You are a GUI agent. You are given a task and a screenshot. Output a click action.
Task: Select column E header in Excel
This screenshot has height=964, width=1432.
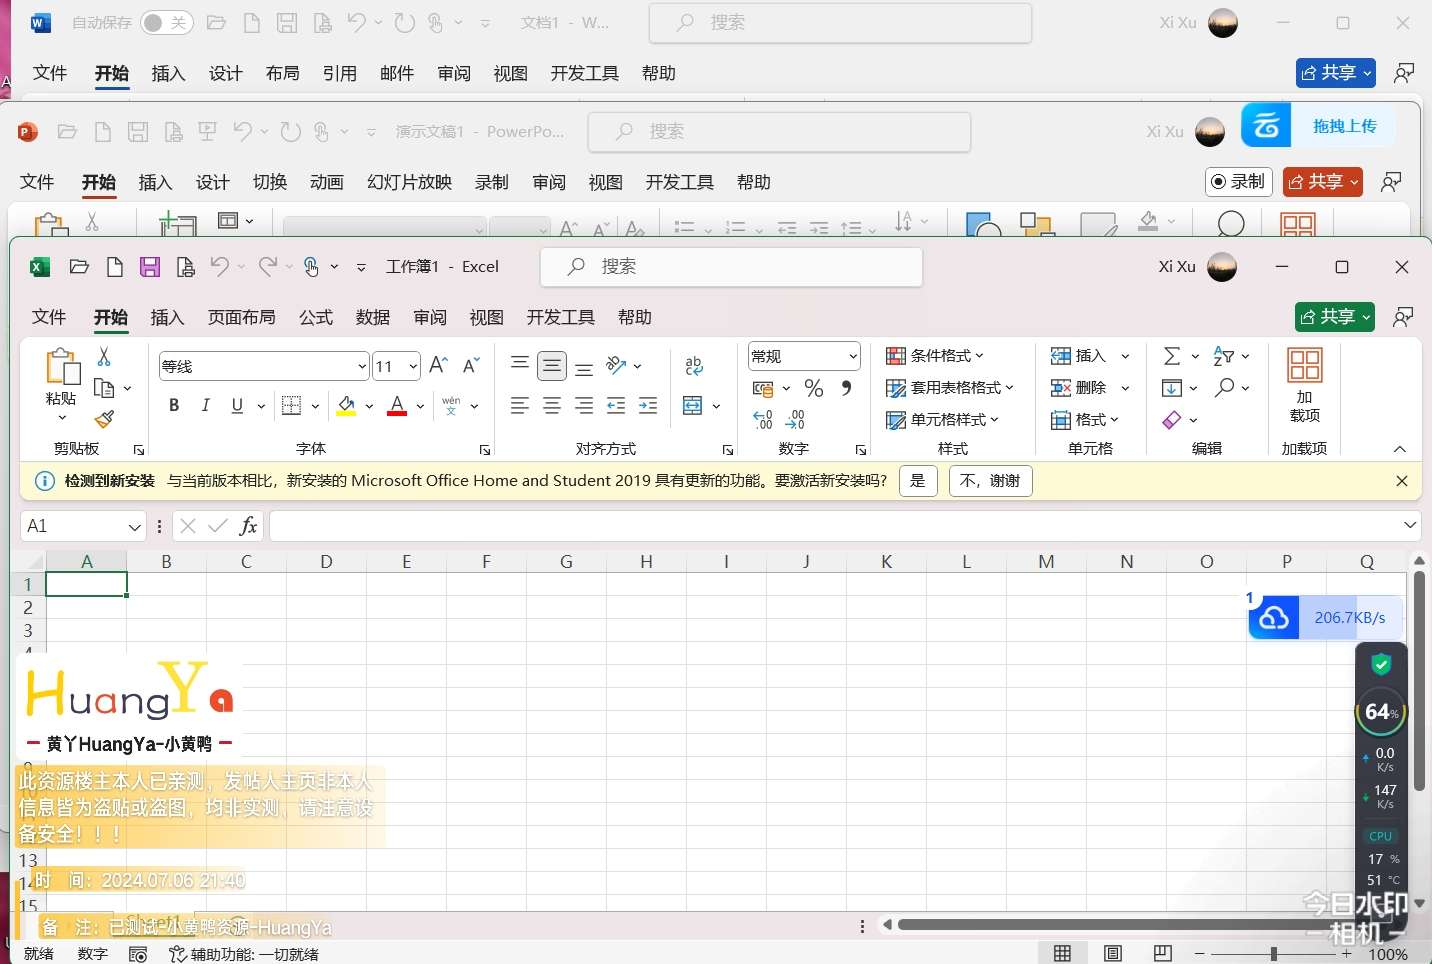(406, 561)
